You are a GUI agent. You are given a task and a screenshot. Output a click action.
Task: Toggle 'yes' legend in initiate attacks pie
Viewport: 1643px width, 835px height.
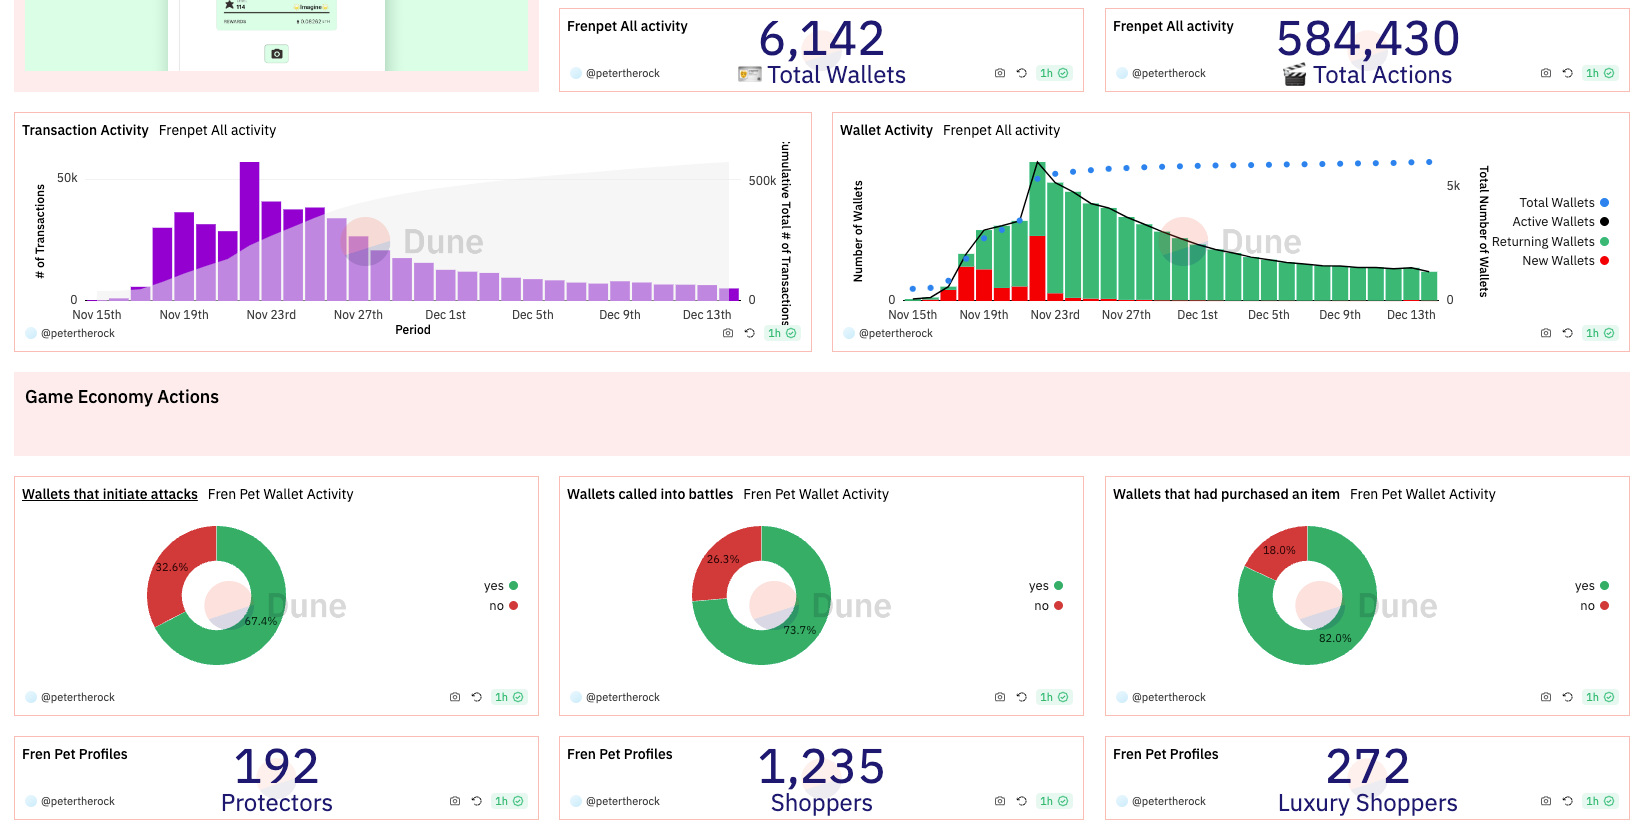point(501,586)
